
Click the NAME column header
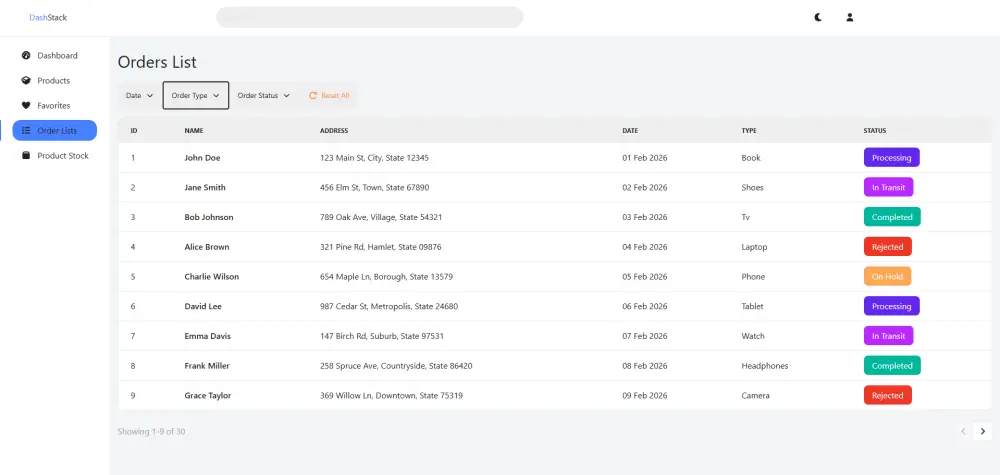[194, 131]
